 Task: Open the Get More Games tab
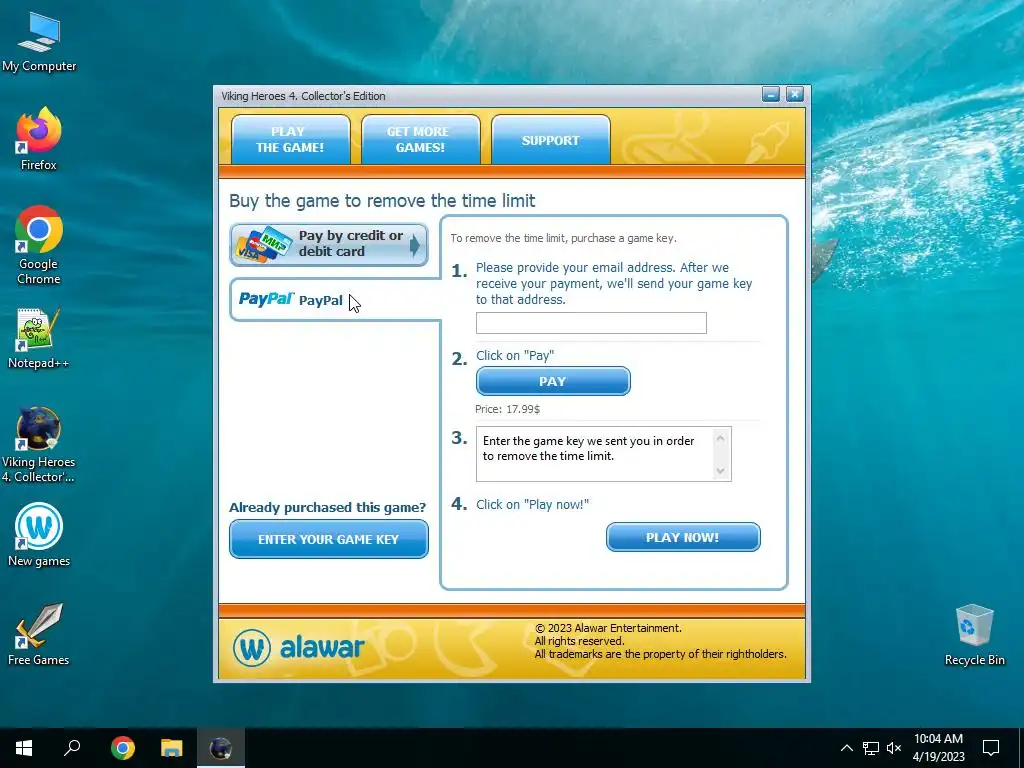(x=420, y=139)
